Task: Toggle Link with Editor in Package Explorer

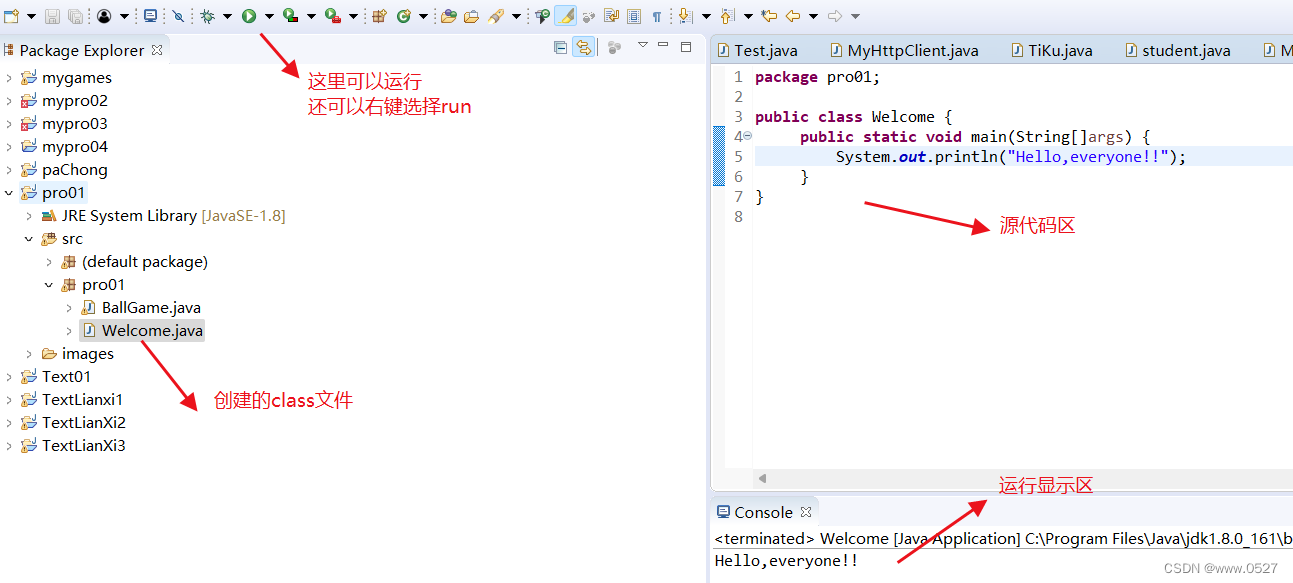Action: coord(583,47)
